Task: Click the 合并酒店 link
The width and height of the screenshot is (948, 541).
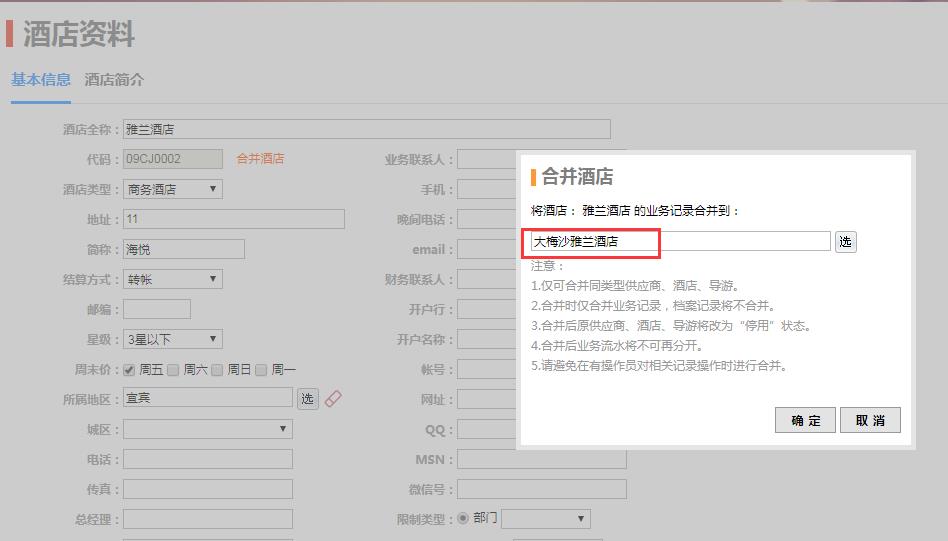Action: pos(260,159)
